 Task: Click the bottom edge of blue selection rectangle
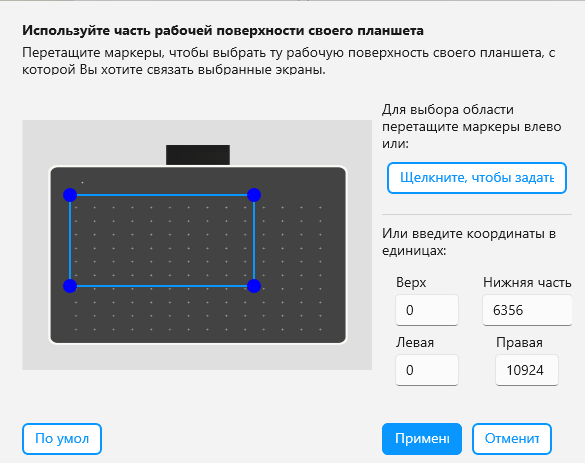pyautogui.click(x=162, y=286)
